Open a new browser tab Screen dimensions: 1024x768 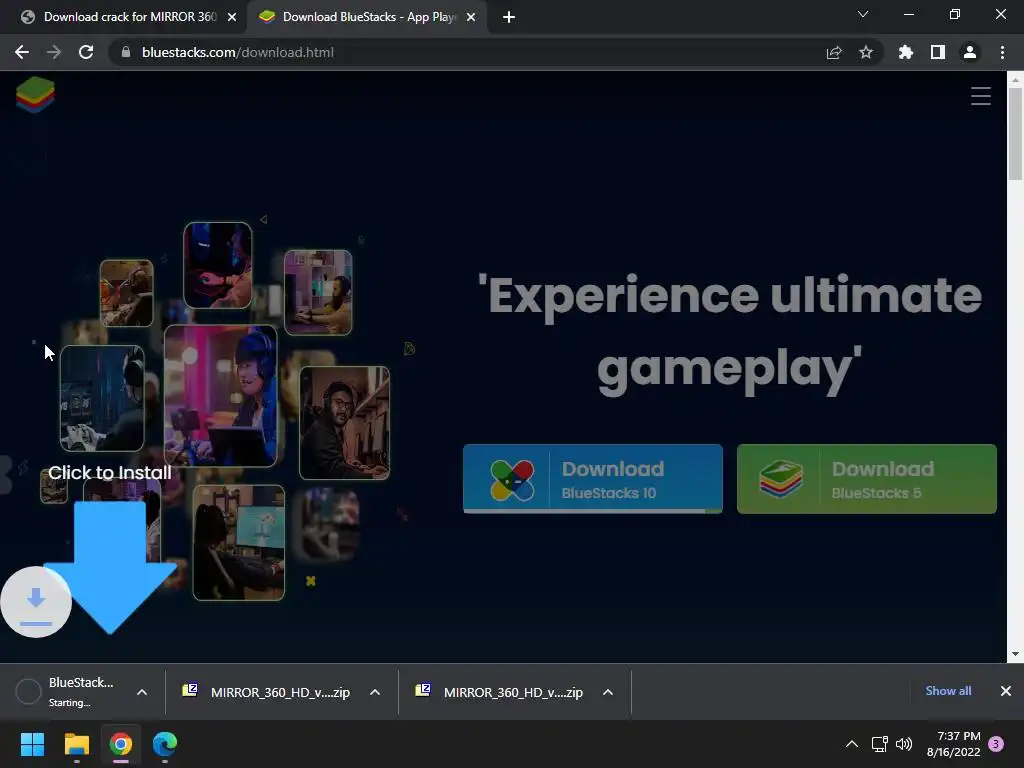tap(509, 17)
